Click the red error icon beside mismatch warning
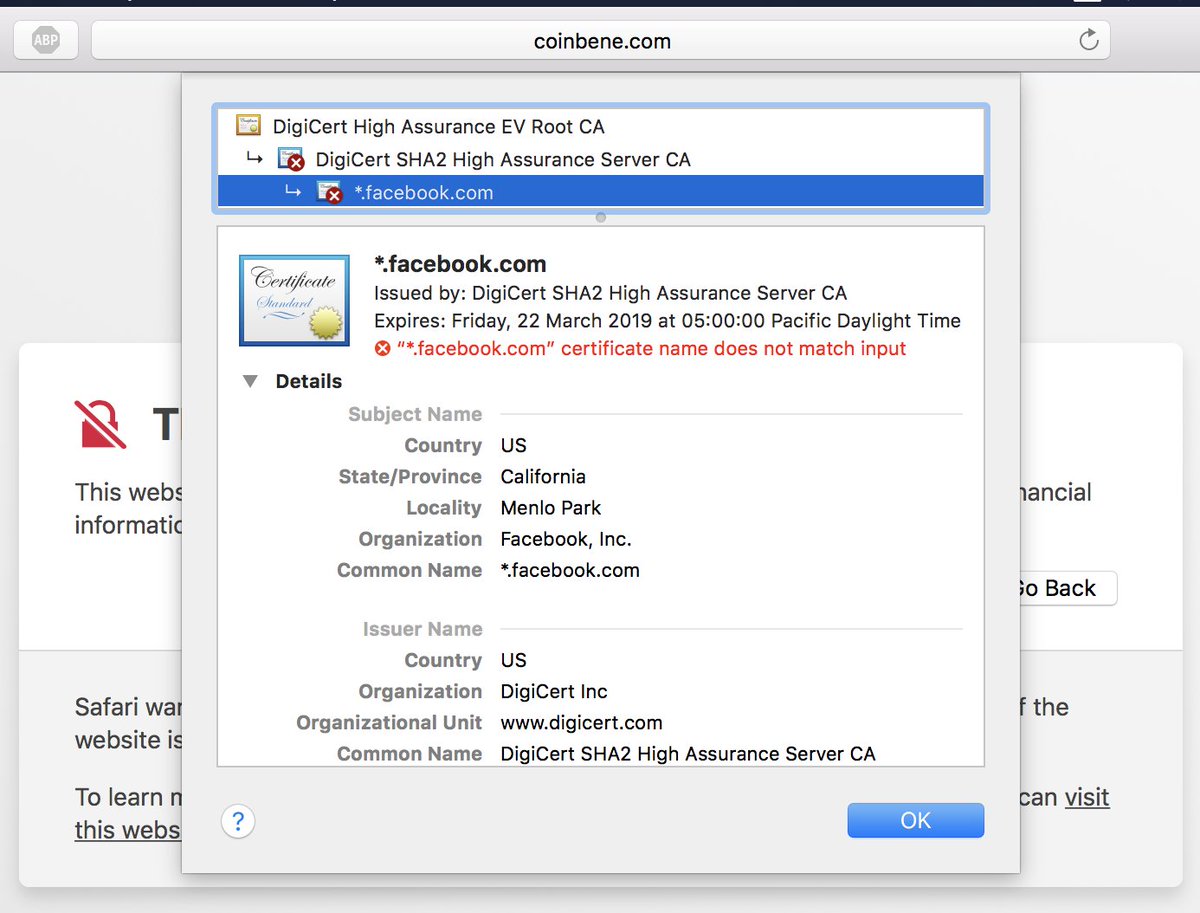This screenshot has width=1200, height=913. click(x=382, y=349)
